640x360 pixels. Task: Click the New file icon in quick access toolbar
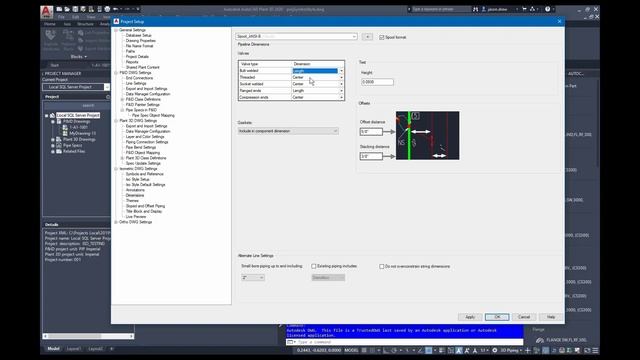(x=59, y=9)
